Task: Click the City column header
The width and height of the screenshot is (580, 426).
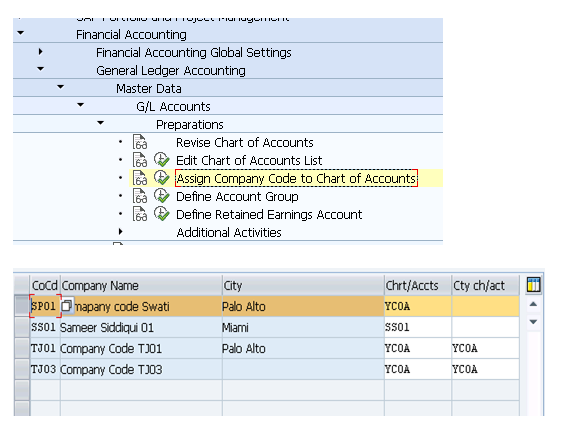Action: (303, 285)
